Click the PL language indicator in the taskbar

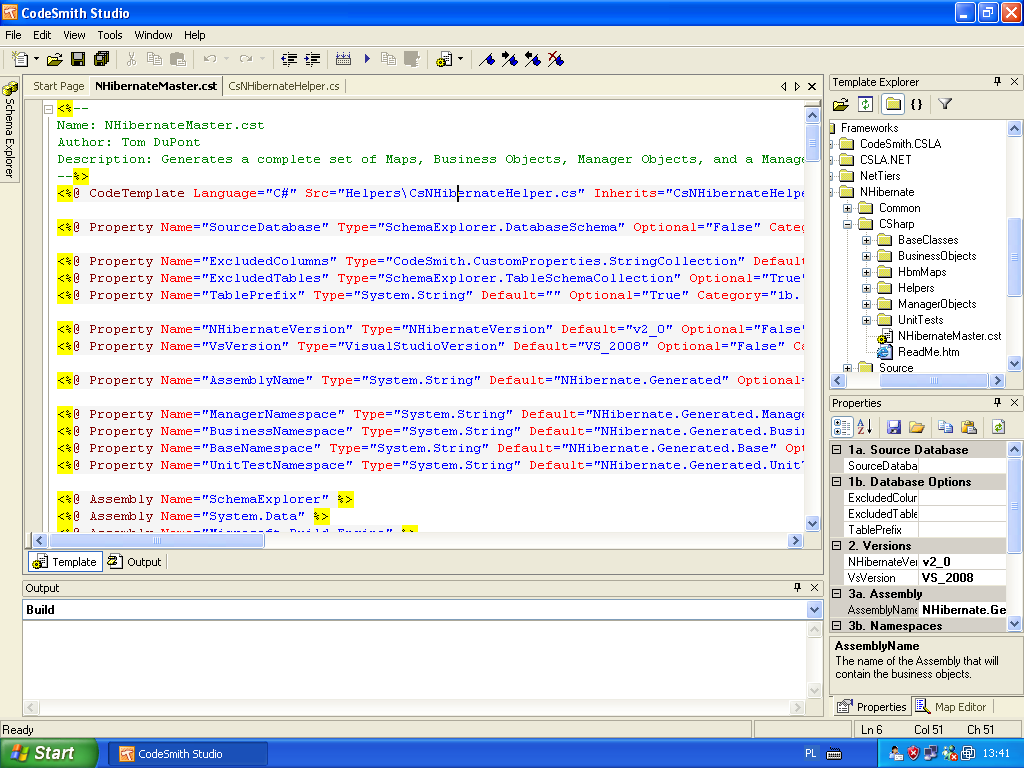810,754
